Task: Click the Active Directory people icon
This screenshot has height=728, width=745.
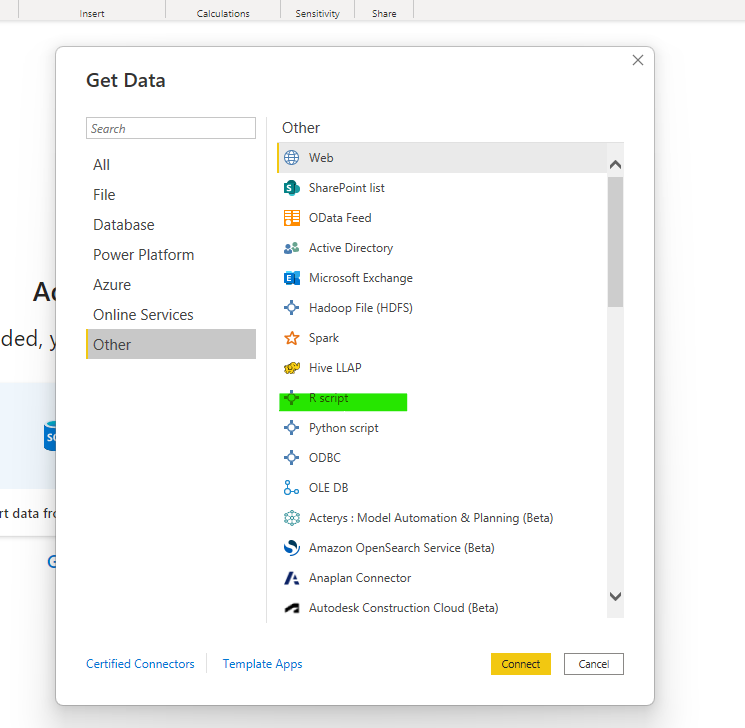Action: pos(291,248)
